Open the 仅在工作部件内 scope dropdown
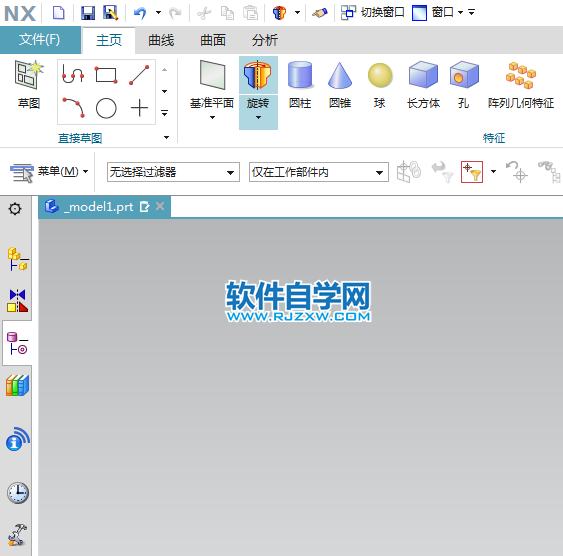Viewport: 563px width, 556px height. tap(318, 172)
